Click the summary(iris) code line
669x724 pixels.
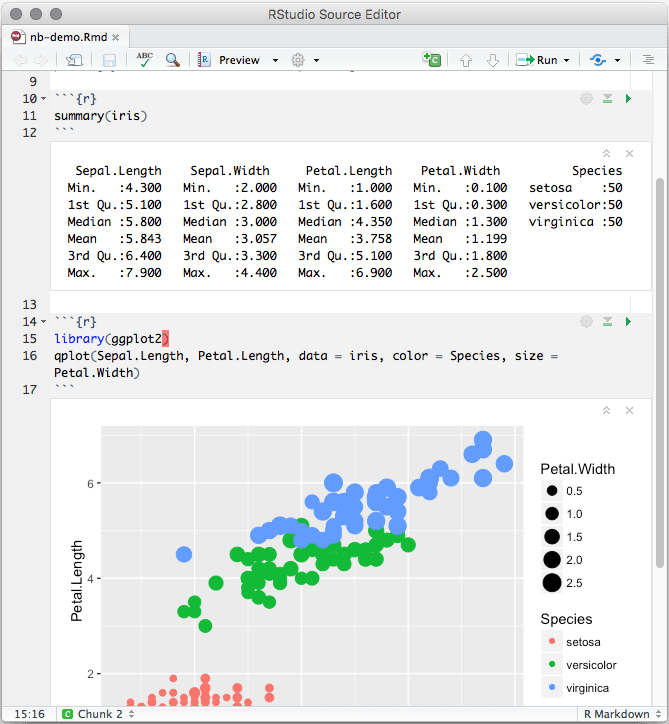101,116
